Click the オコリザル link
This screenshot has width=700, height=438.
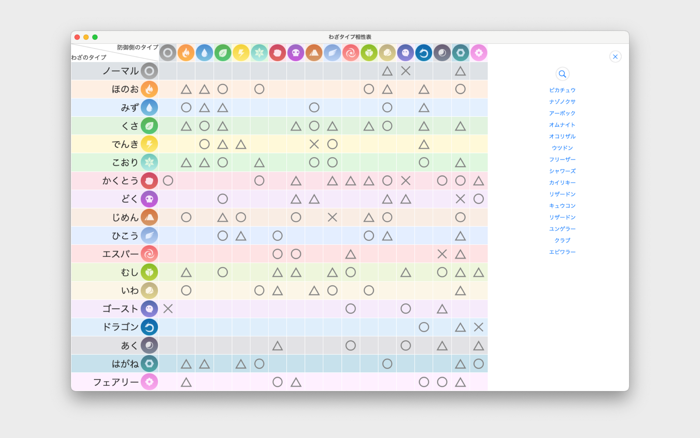[562, 137]
